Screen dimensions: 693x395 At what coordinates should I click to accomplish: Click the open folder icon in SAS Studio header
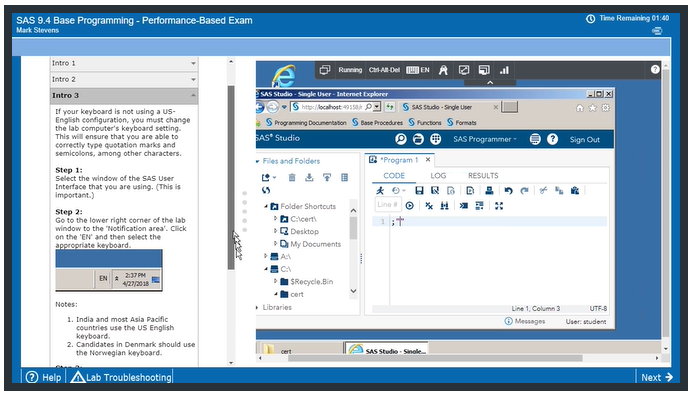coord(418,139)
